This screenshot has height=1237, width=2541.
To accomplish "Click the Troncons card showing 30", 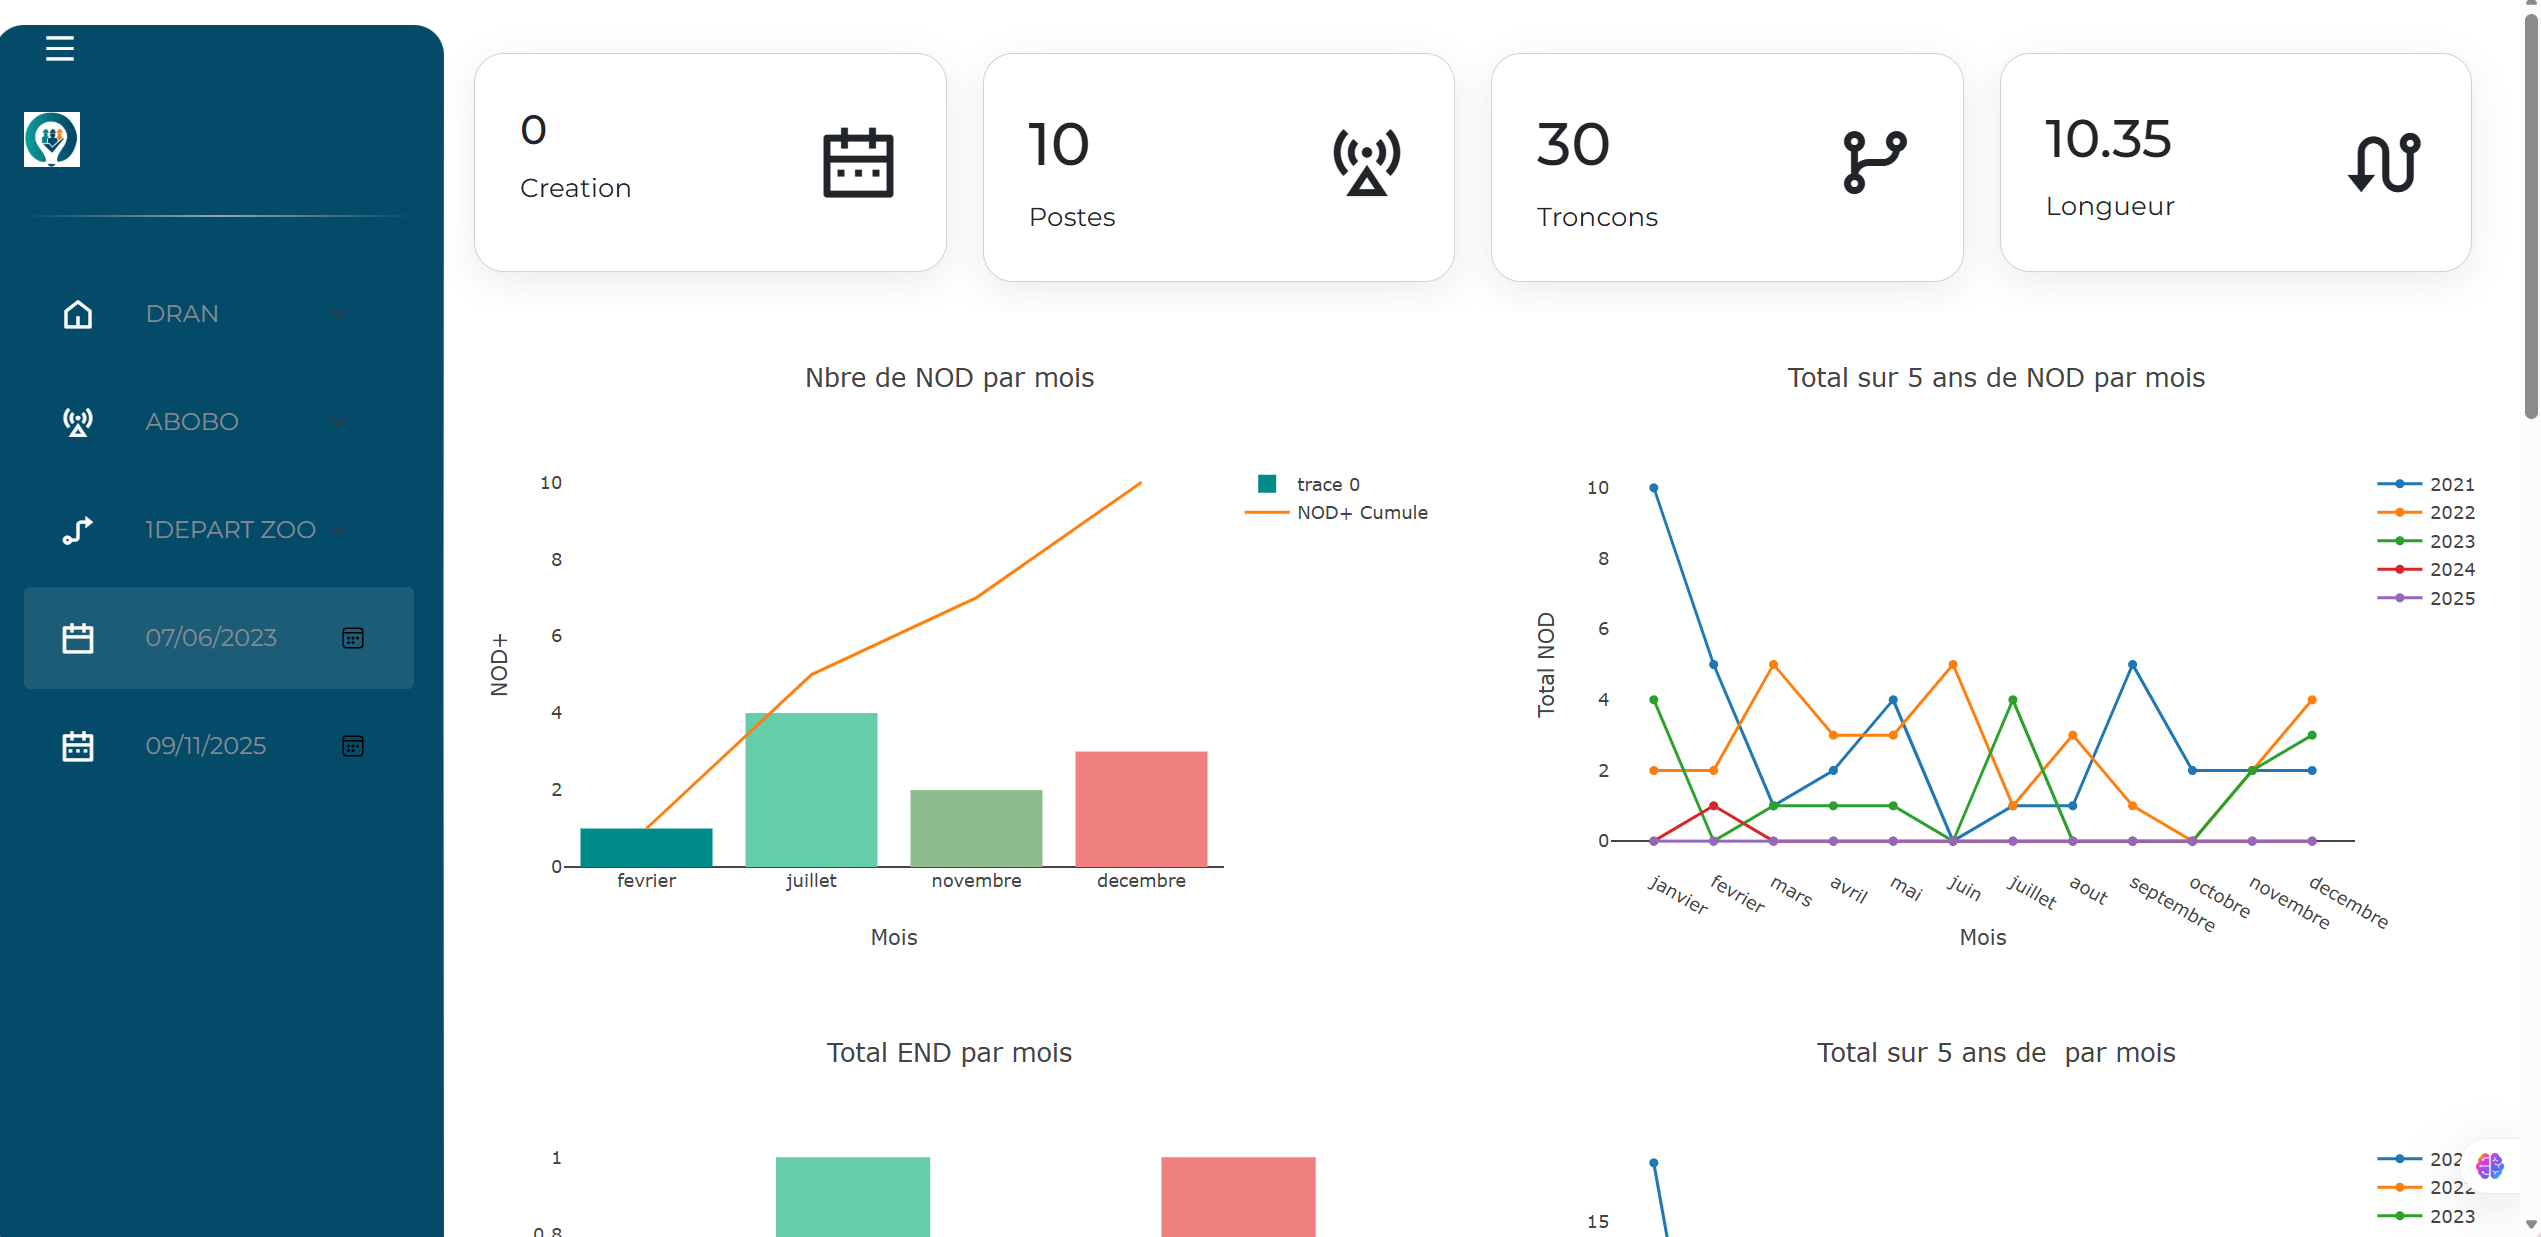I will click(x=1727, y=165).
